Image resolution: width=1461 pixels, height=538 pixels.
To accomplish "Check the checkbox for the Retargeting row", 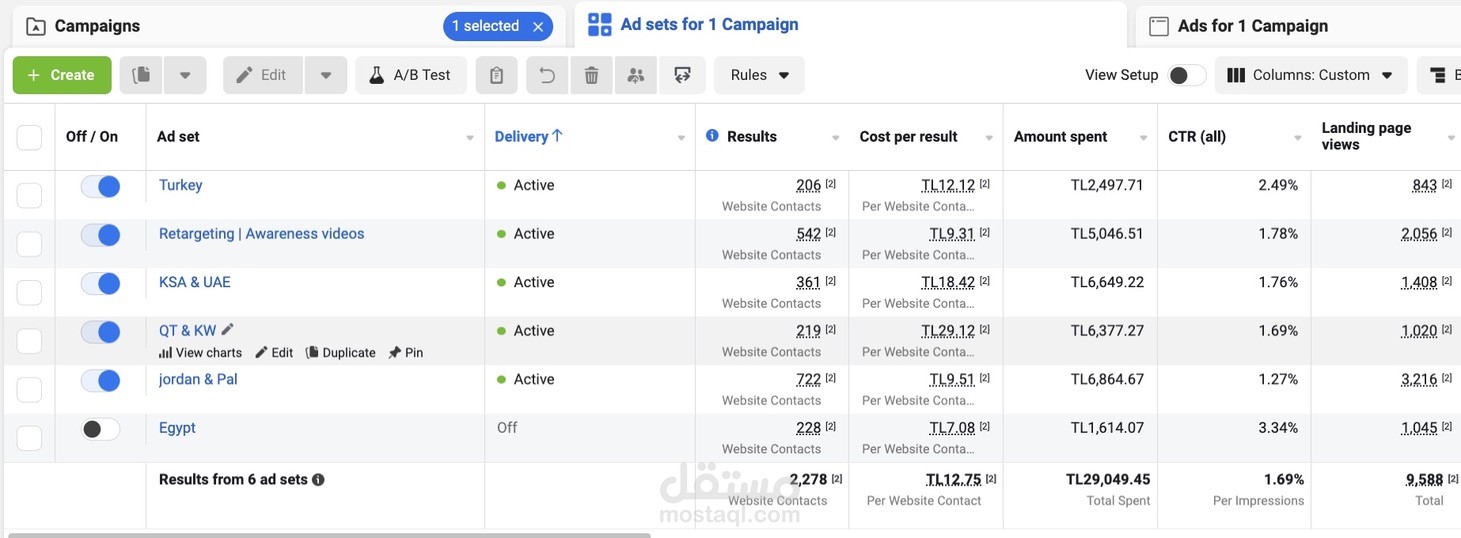I will click(x=29, y=244).
